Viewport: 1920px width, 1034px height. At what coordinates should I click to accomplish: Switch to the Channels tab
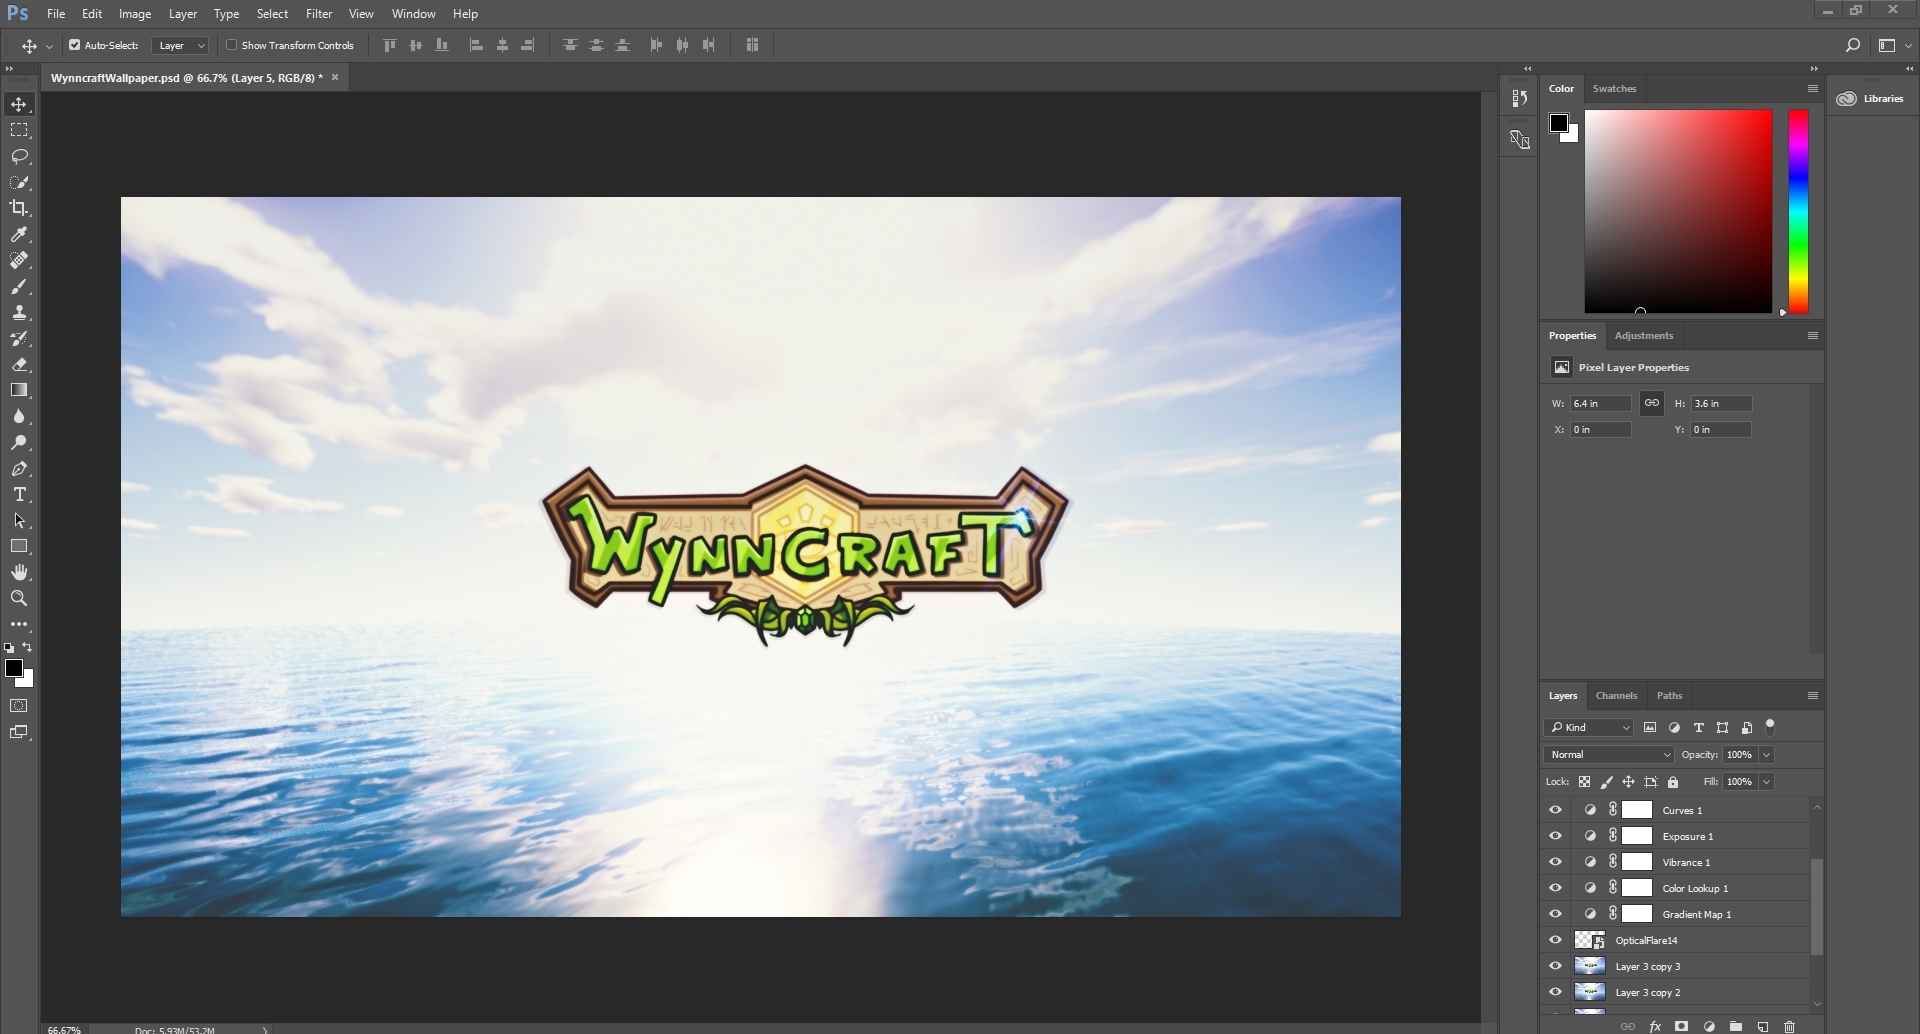click(x=1616, y=696)
